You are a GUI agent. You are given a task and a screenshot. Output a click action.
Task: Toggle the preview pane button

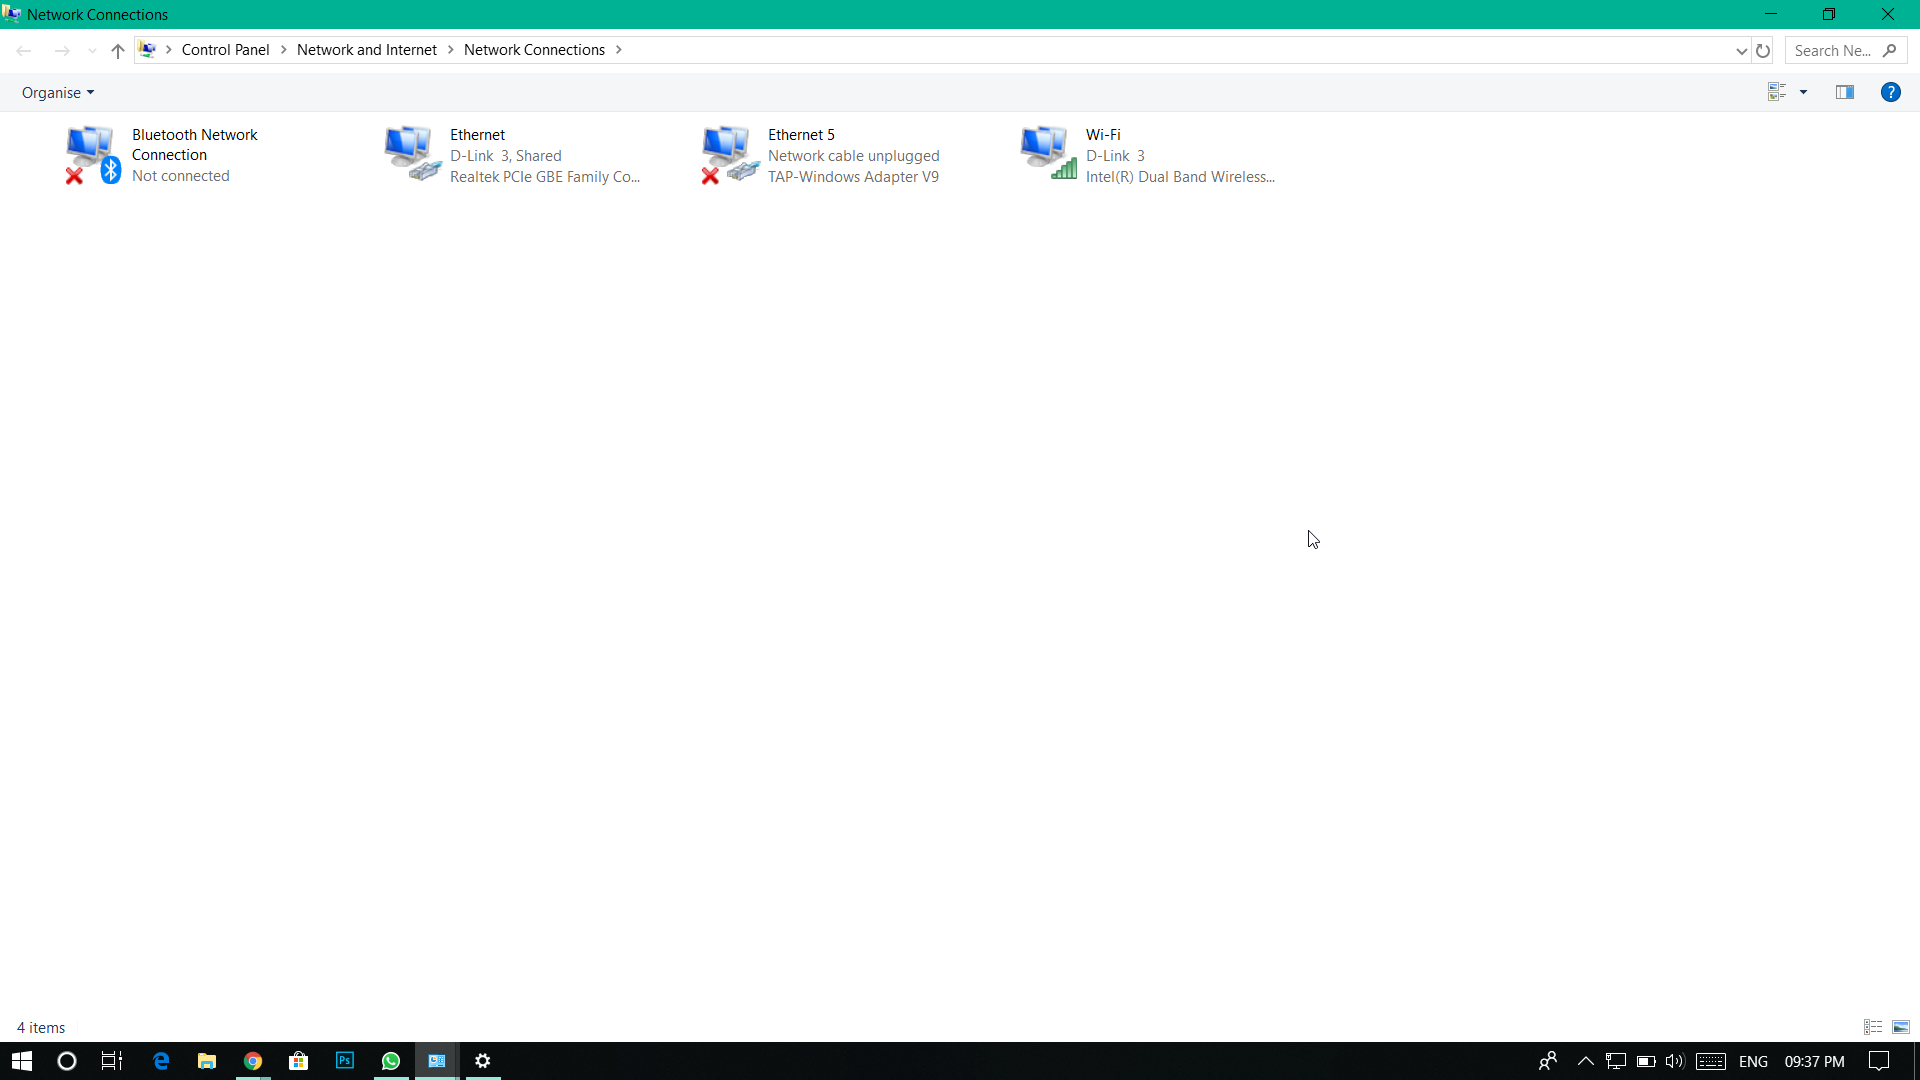click(x=1845, y=92)
